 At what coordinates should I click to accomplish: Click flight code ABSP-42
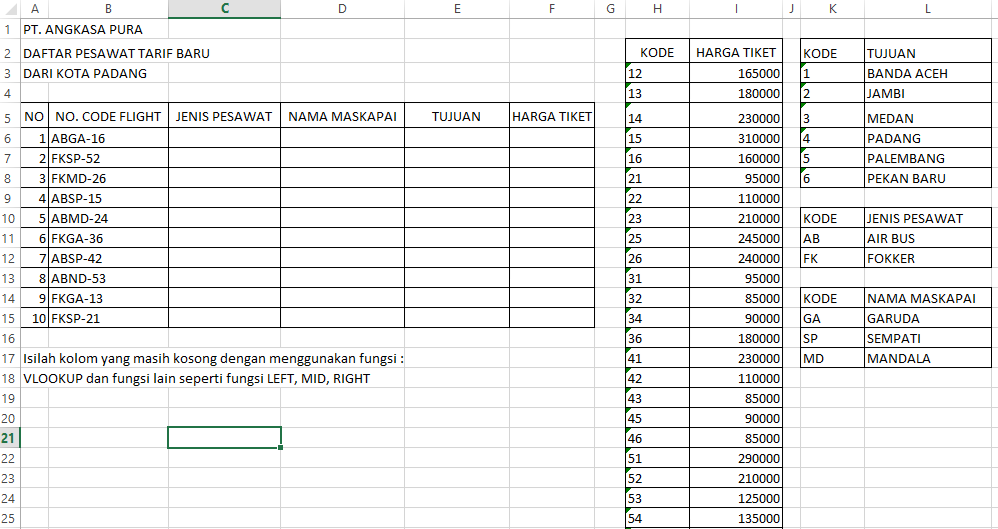pos(108,258)
